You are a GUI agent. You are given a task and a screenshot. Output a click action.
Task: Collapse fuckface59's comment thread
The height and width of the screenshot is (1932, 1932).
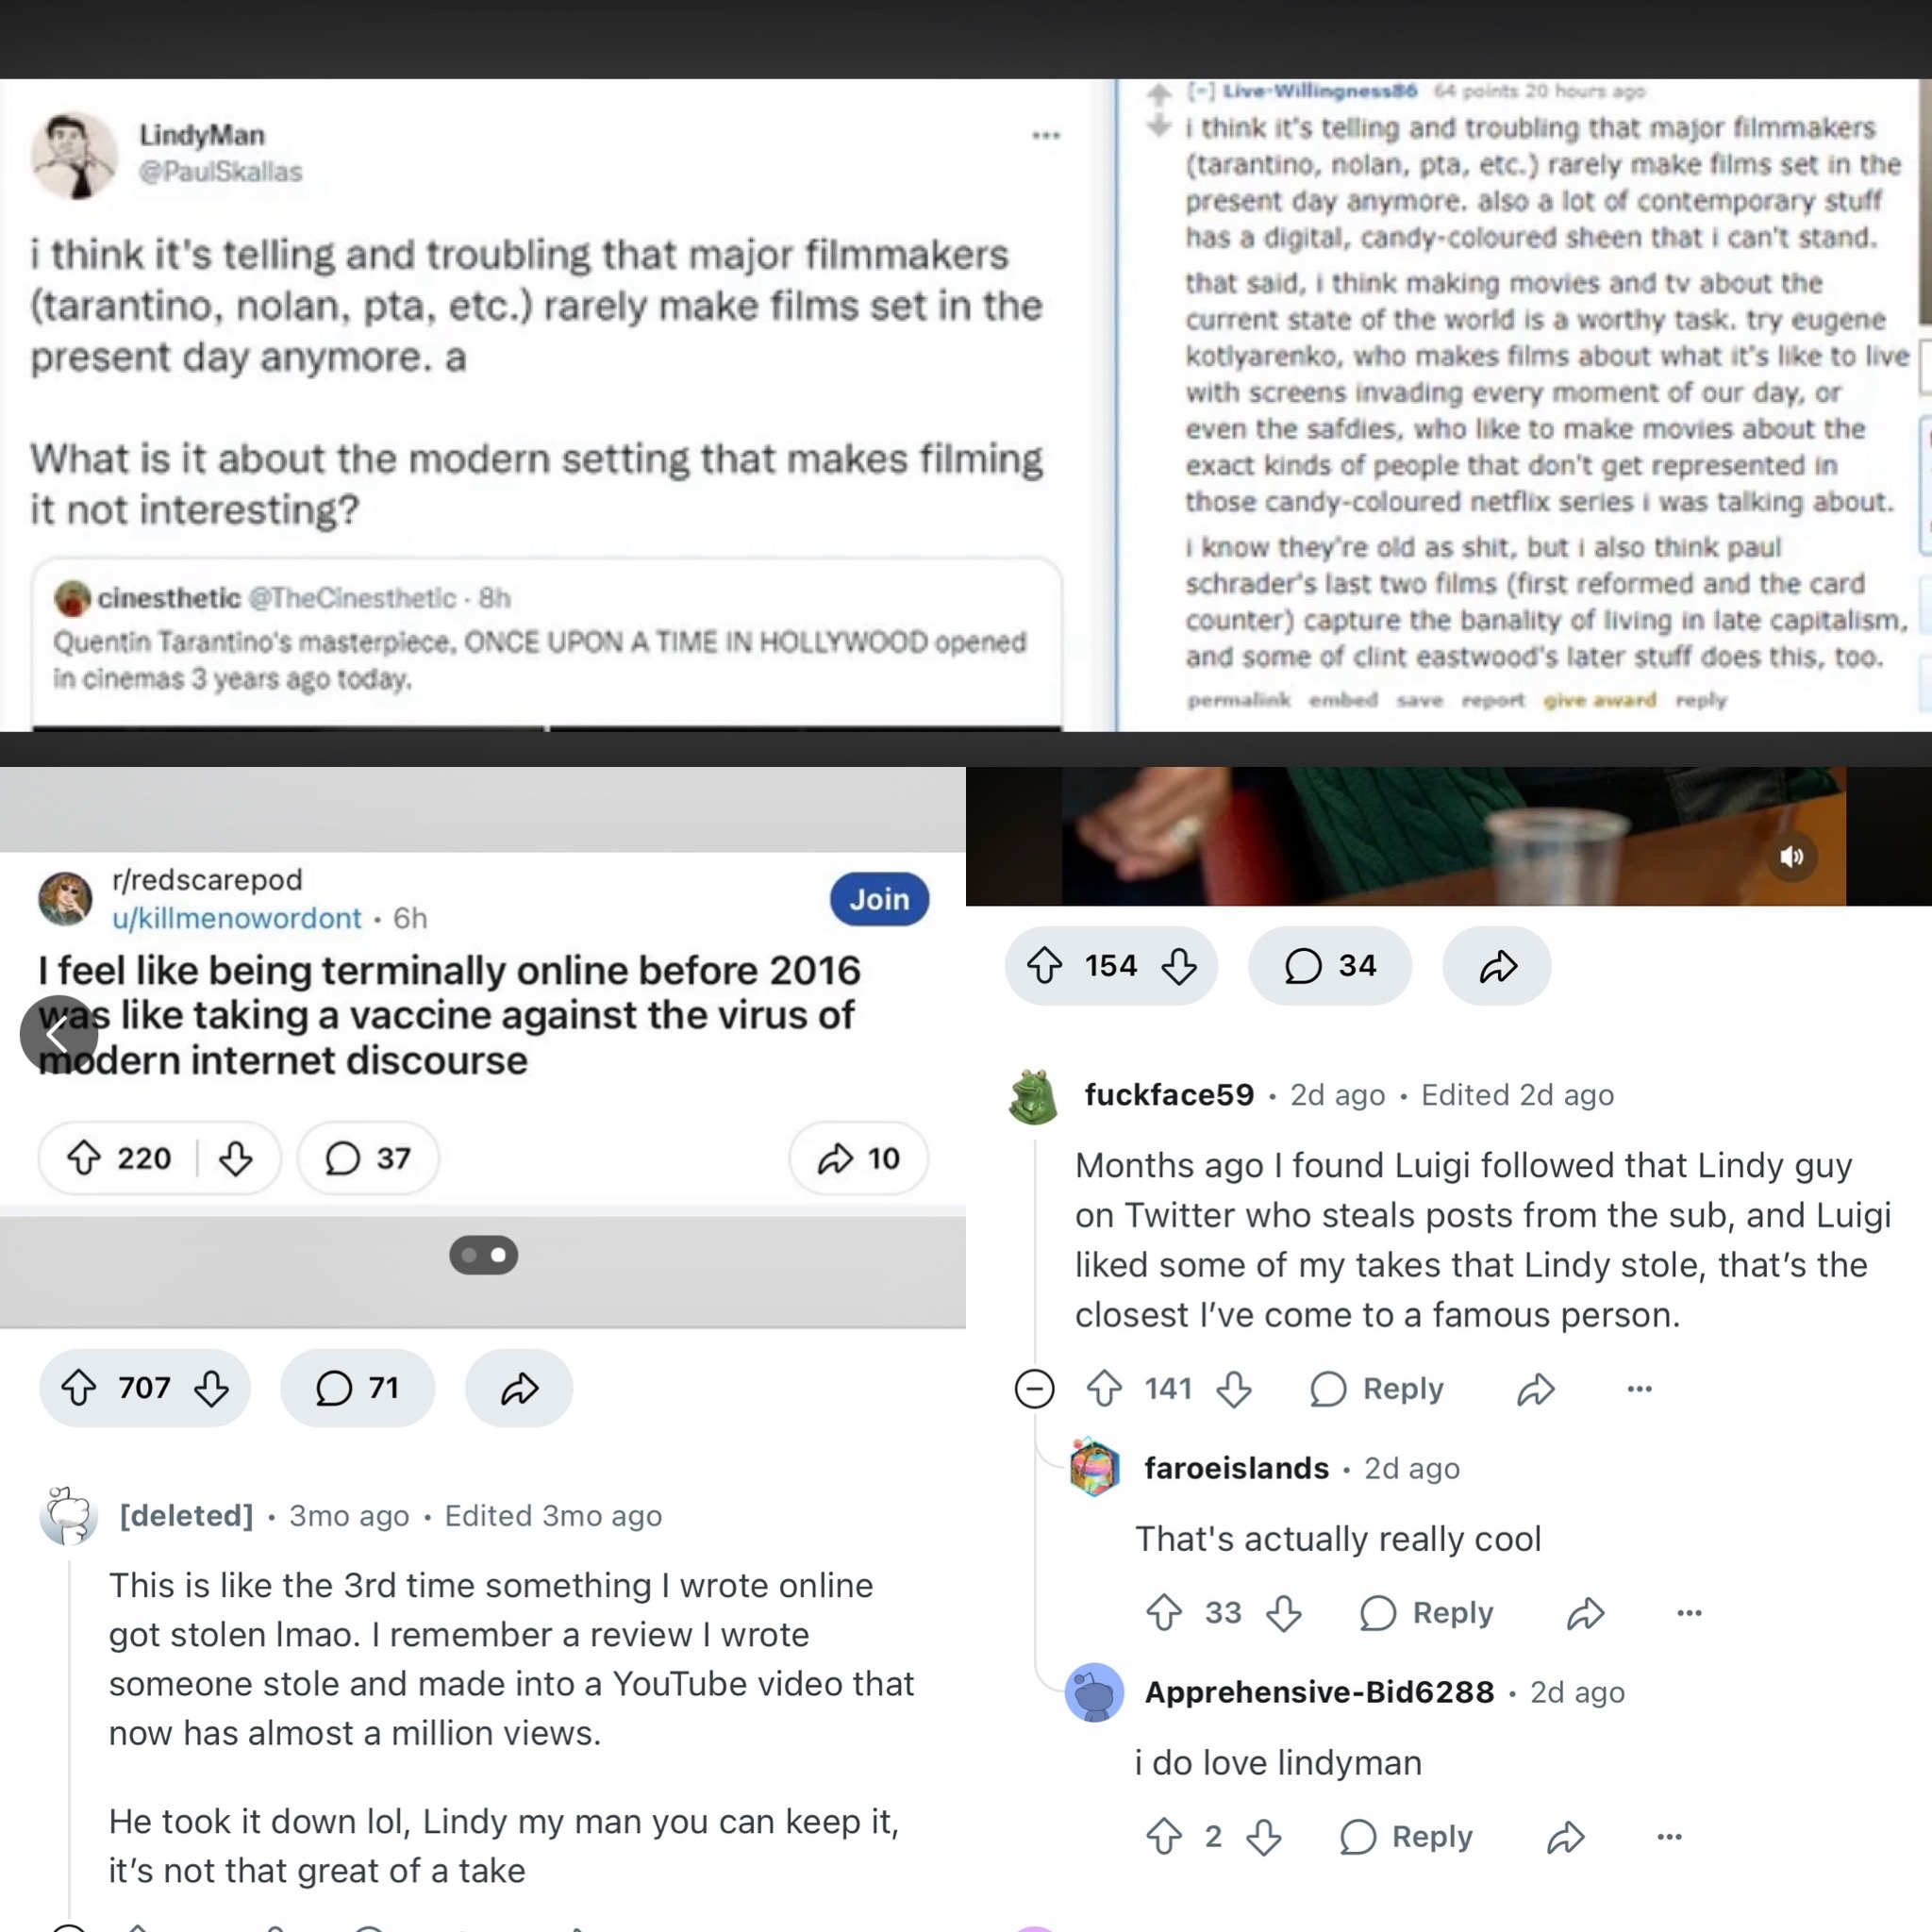coord(1034,1388)
